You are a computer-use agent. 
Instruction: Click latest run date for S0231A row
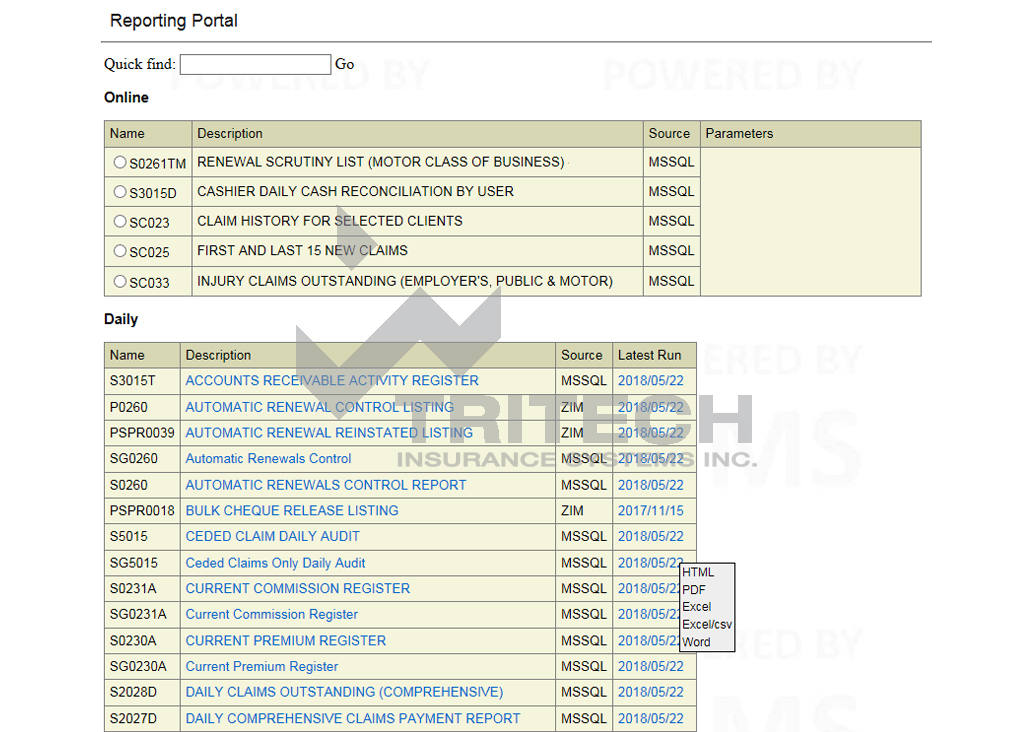(648, 588)
